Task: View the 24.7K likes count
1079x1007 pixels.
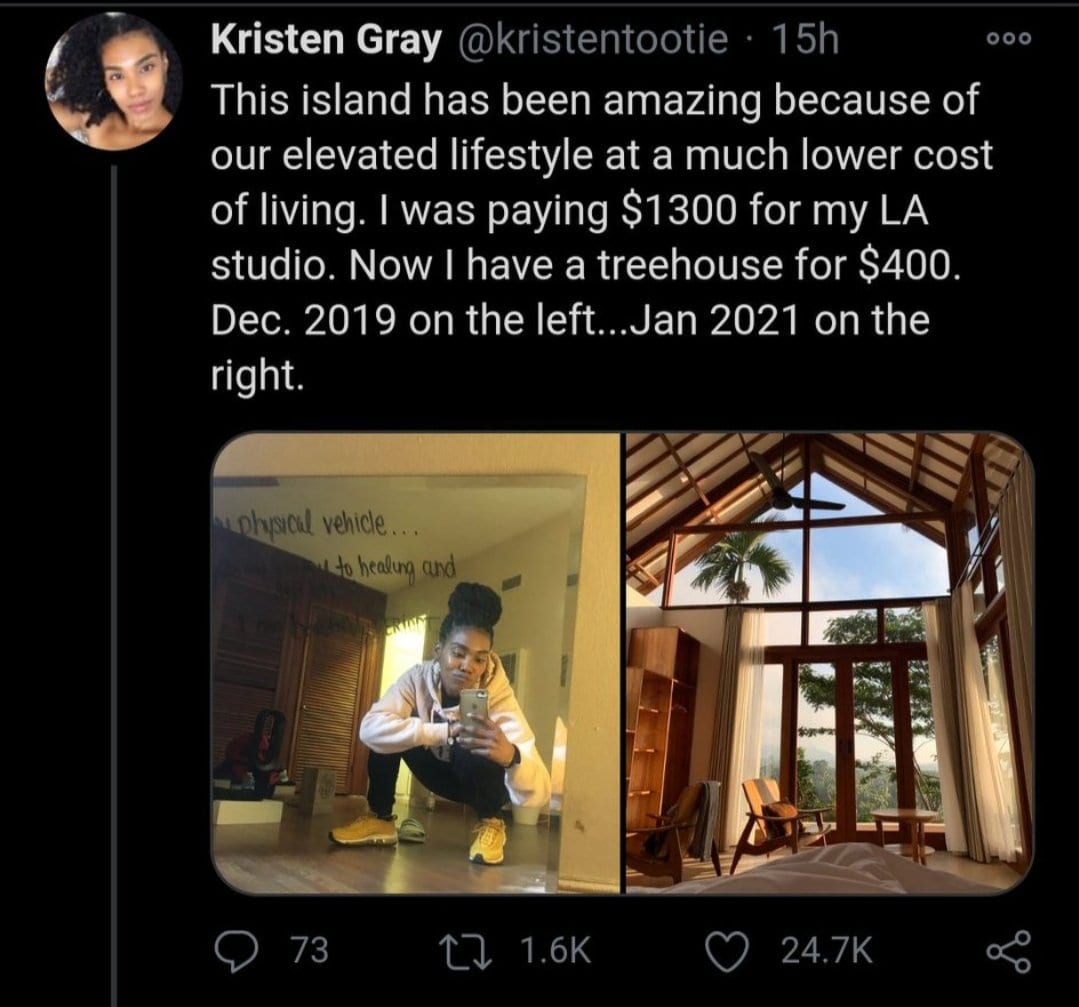Action: [828, 951]
